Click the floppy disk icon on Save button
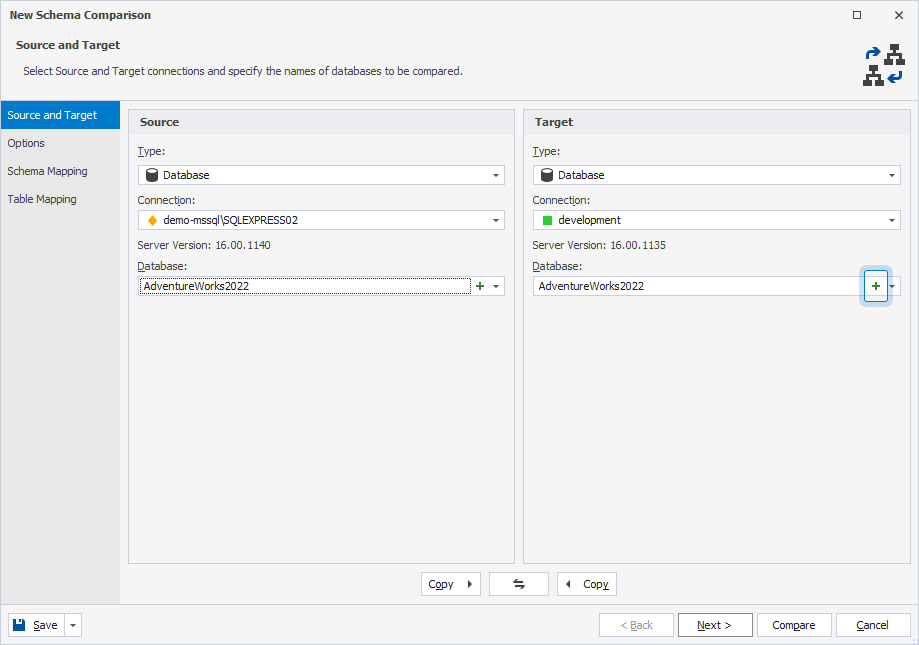Screen dimensions: 919x645 coord(17,624)
